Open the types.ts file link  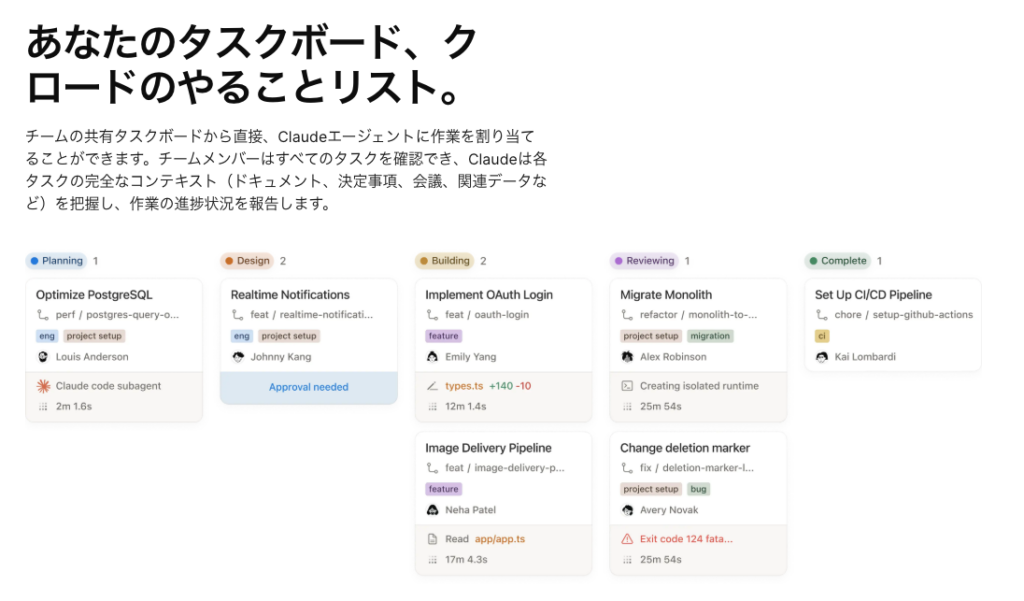point(463,386)
